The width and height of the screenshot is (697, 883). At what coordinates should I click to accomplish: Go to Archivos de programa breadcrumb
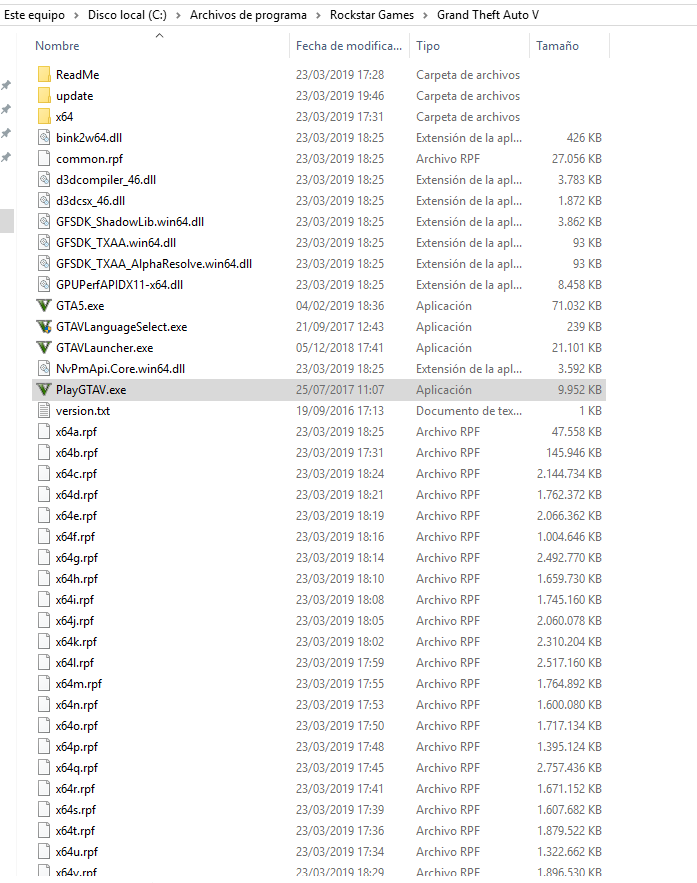(248, 15)
